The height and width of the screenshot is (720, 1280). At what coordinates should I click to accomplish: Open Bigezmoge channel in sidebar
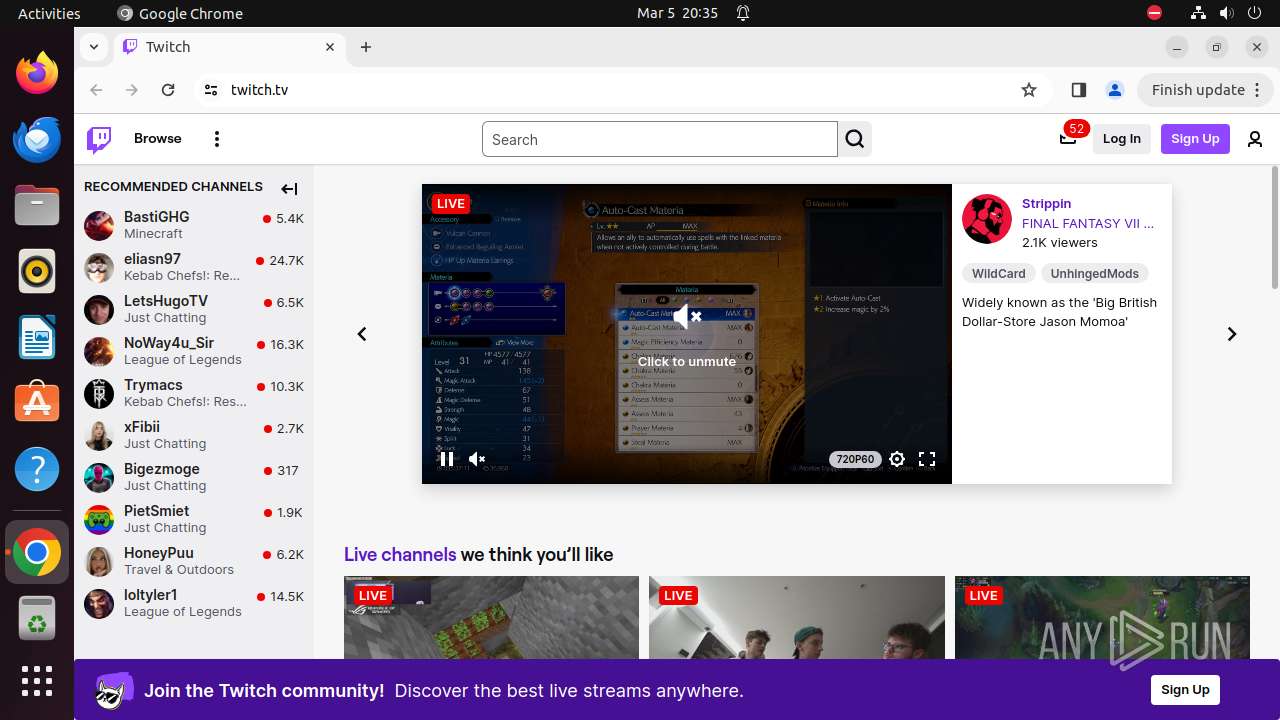194,477
